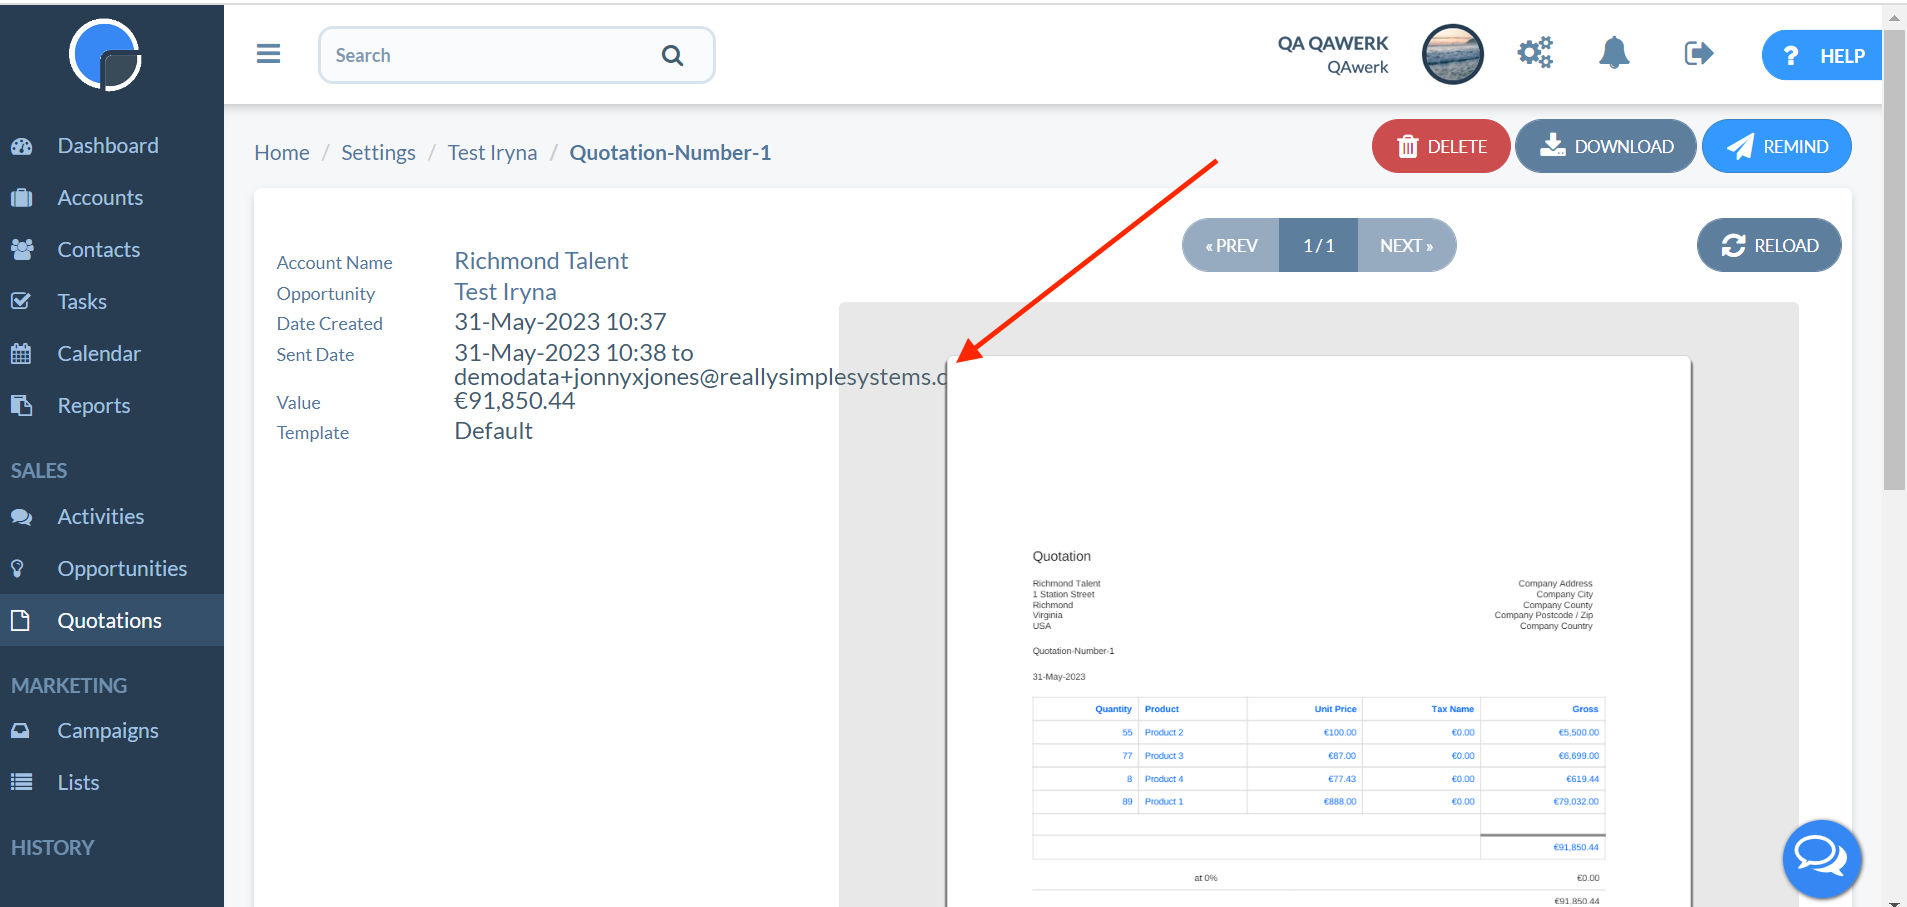Download the quotation

(1605, 146)
